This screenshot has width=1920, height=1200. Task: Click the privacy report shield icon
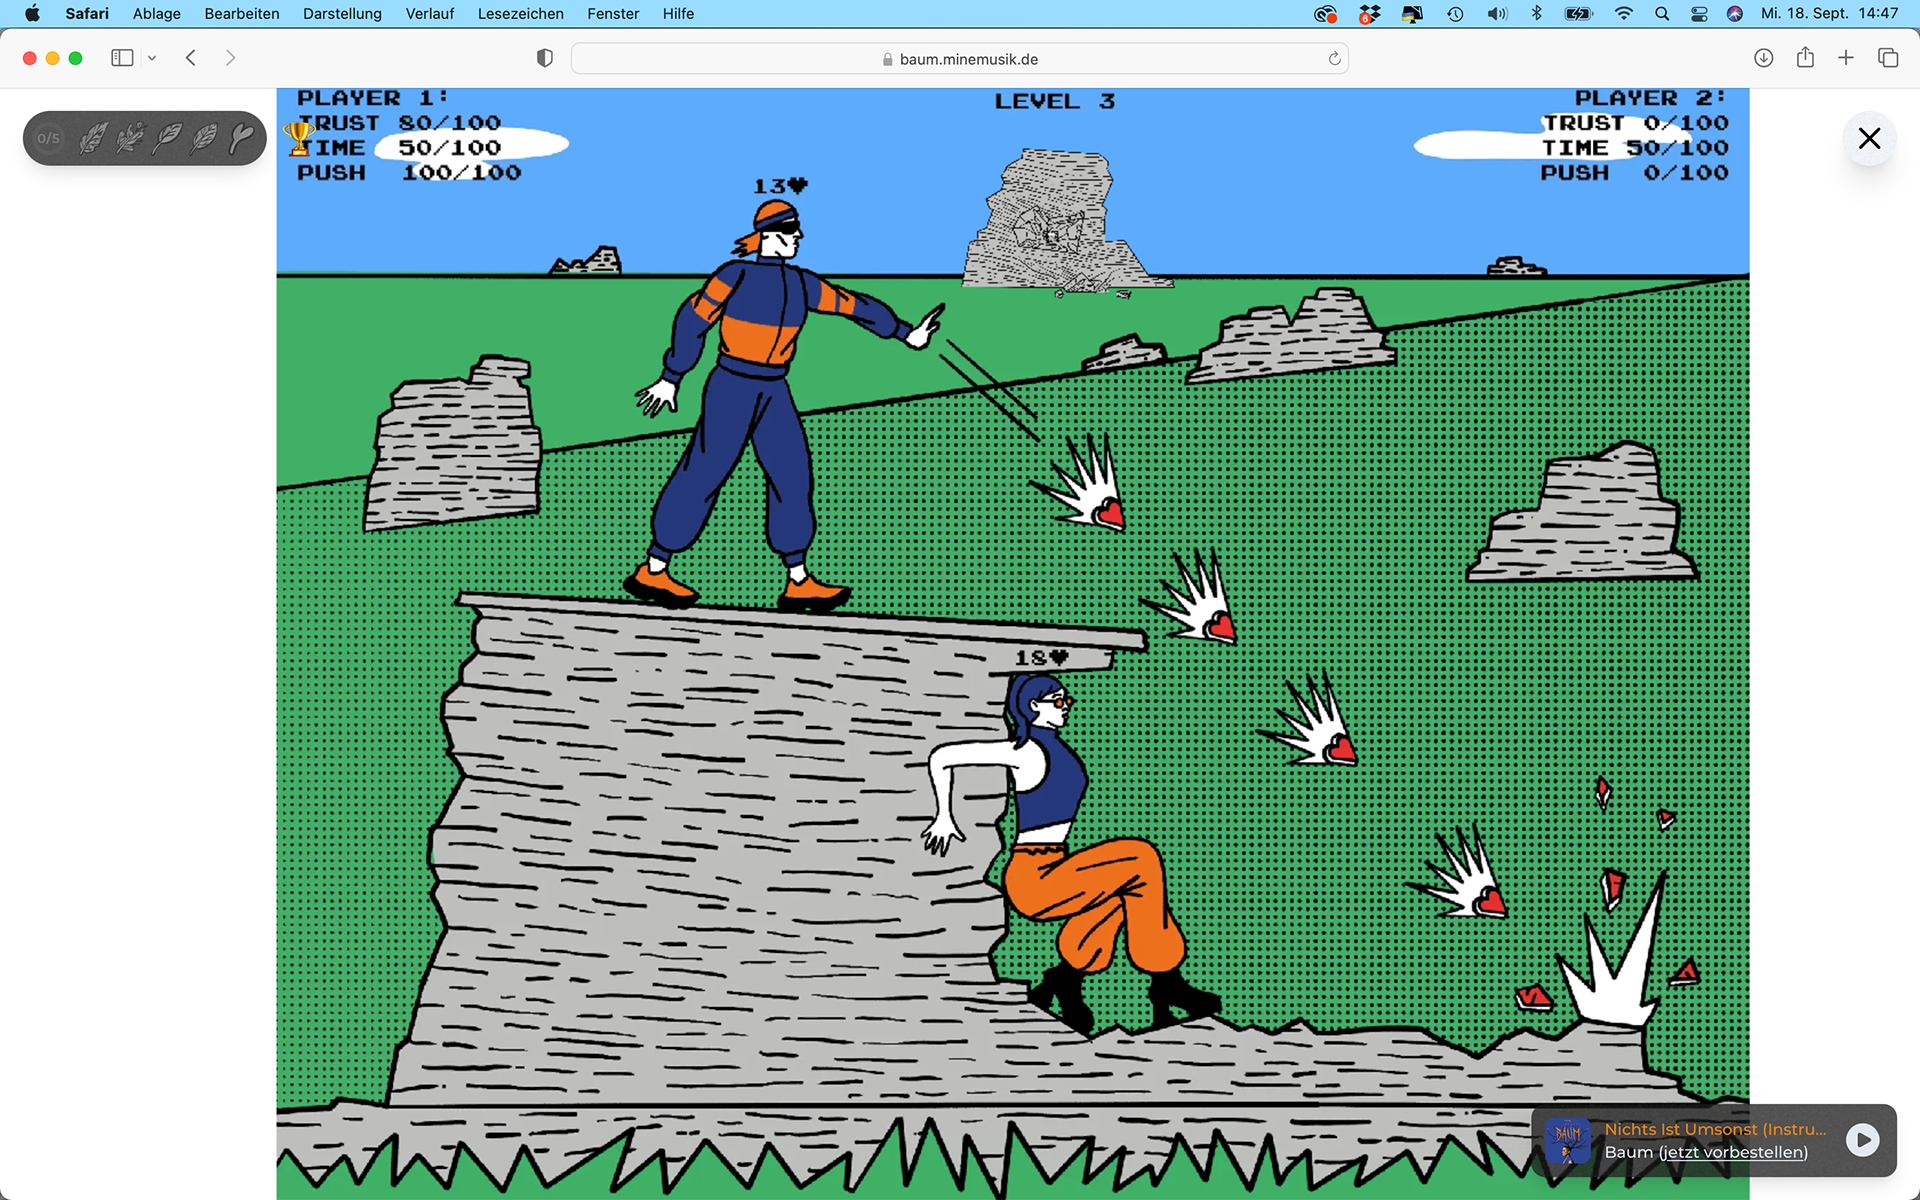click(545, 58)
